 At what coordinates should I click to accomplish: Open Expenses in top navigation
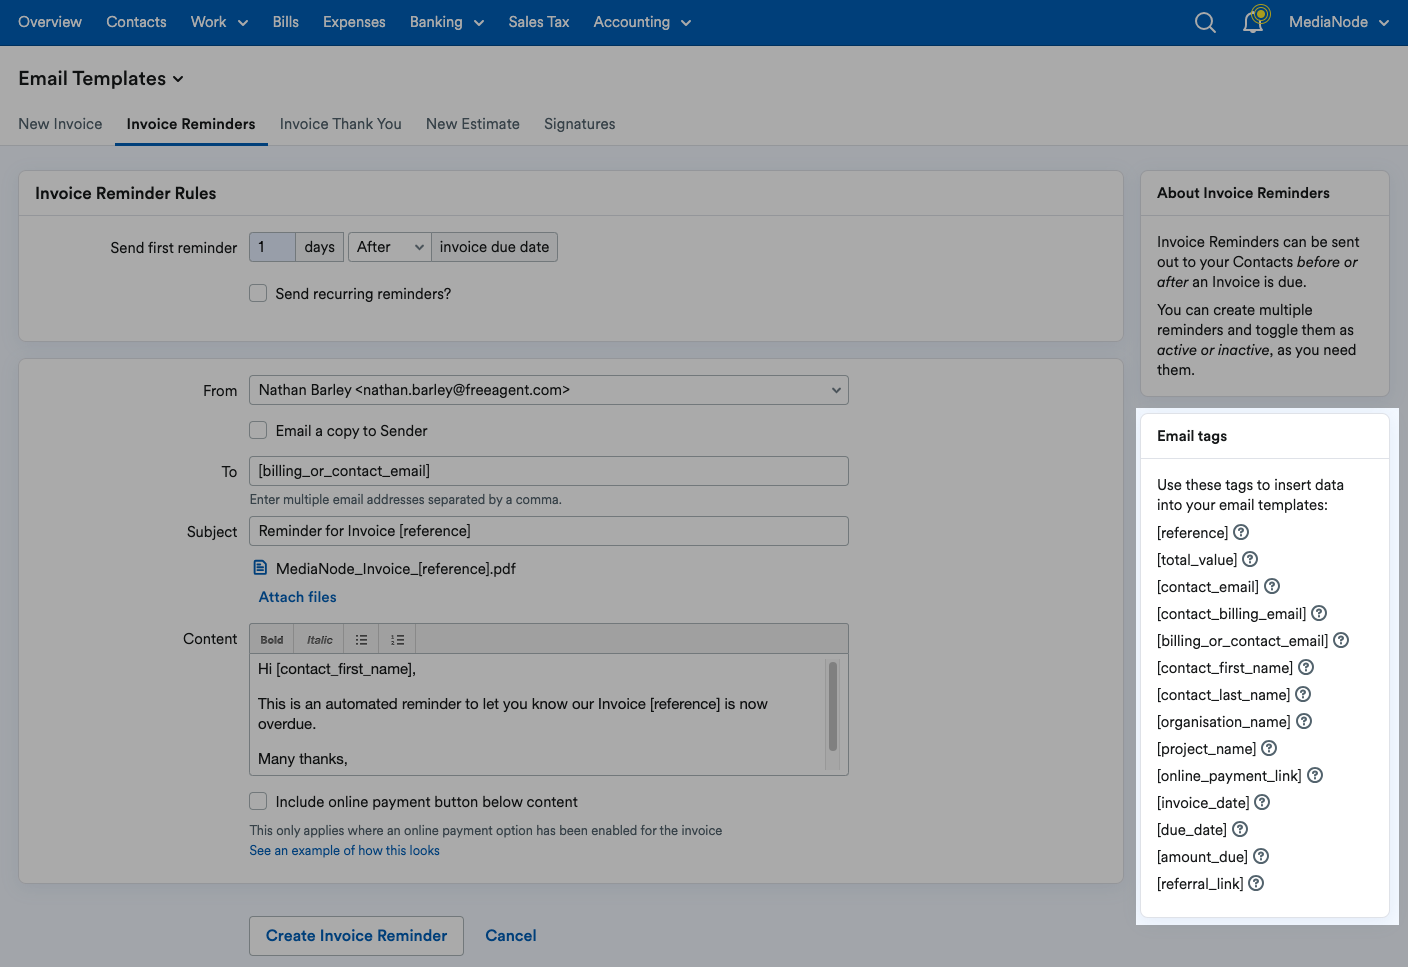pos(354,22)
